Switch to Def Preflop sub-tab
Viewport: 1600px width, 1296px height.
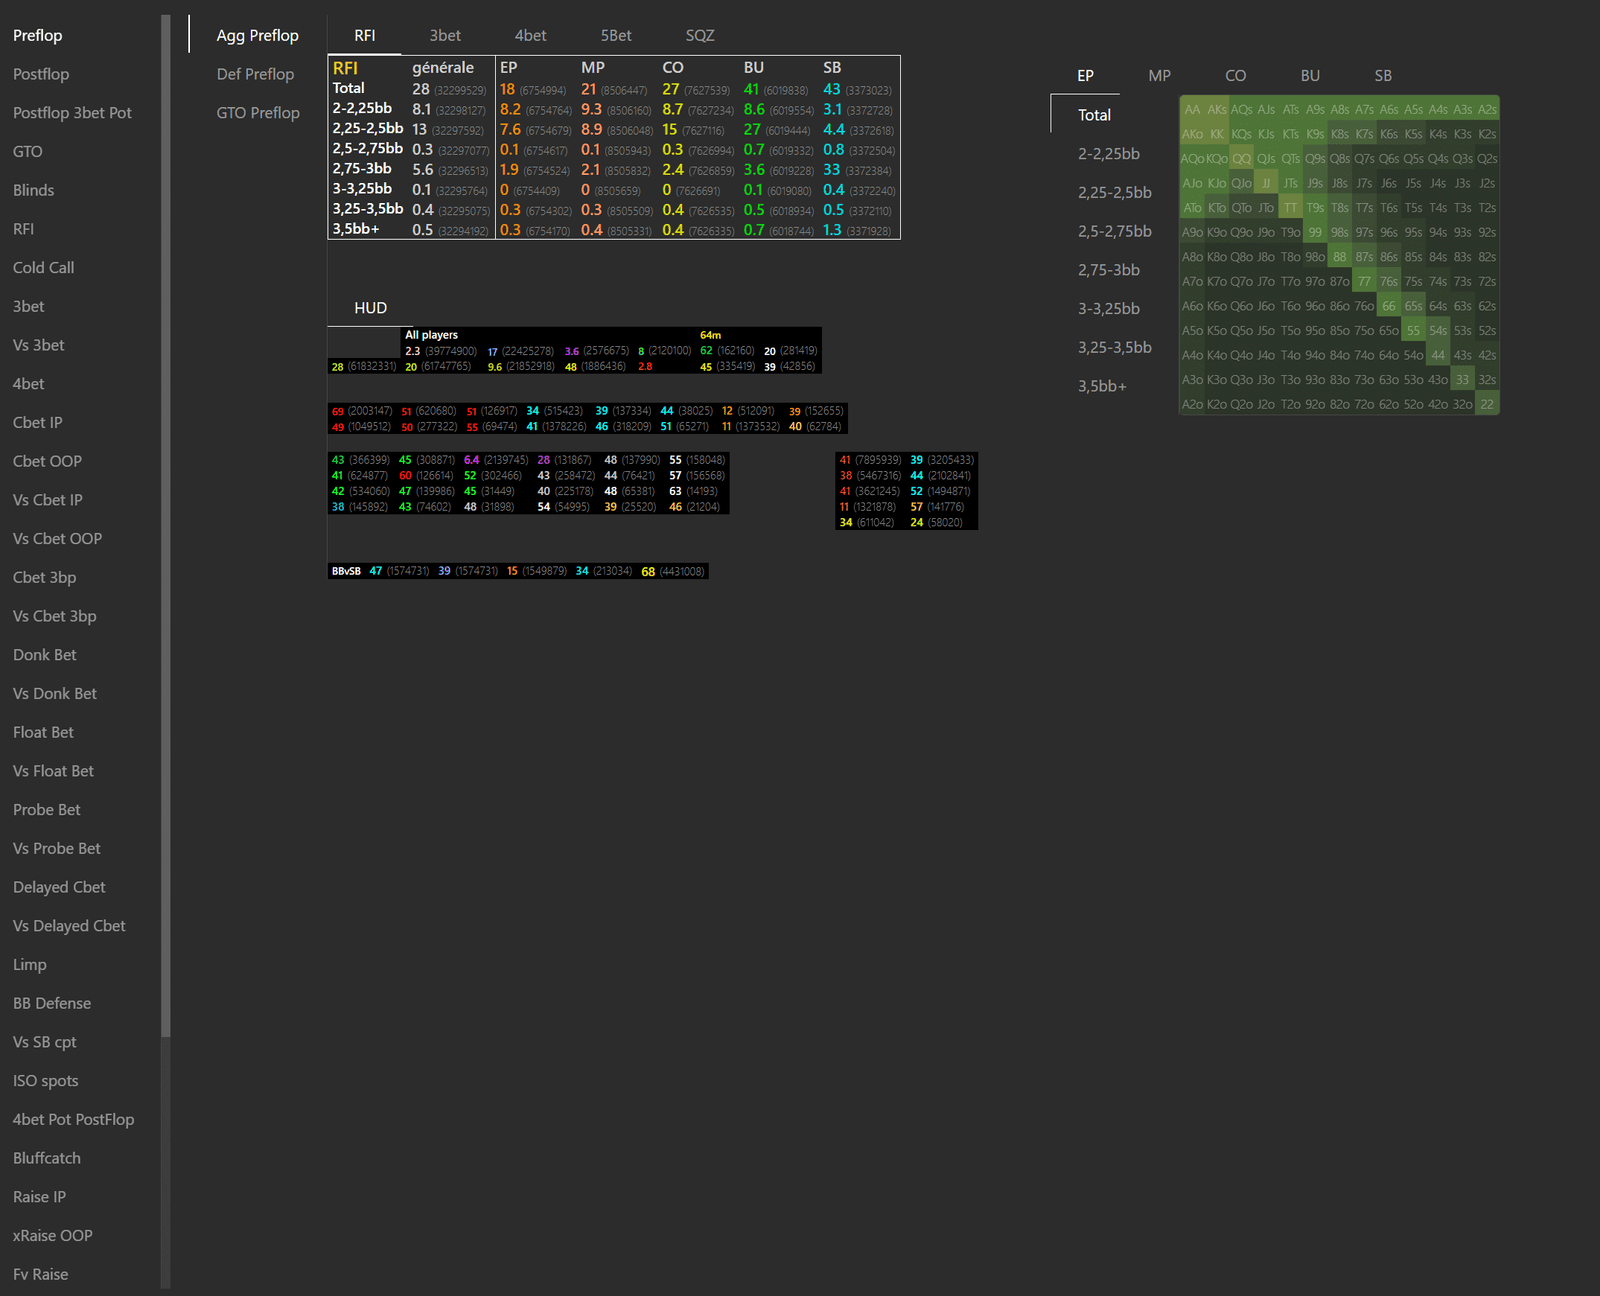(256, 74)
